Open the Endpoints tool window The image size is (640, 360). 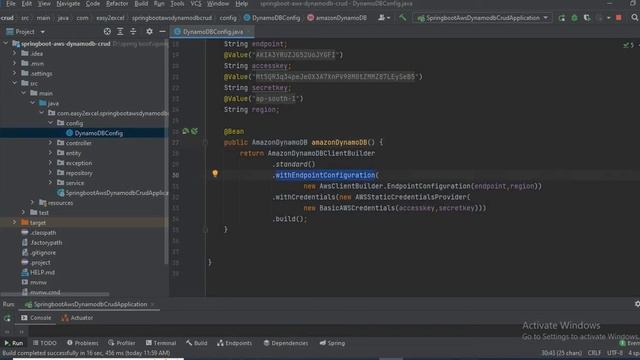click(x=234, y=343)
